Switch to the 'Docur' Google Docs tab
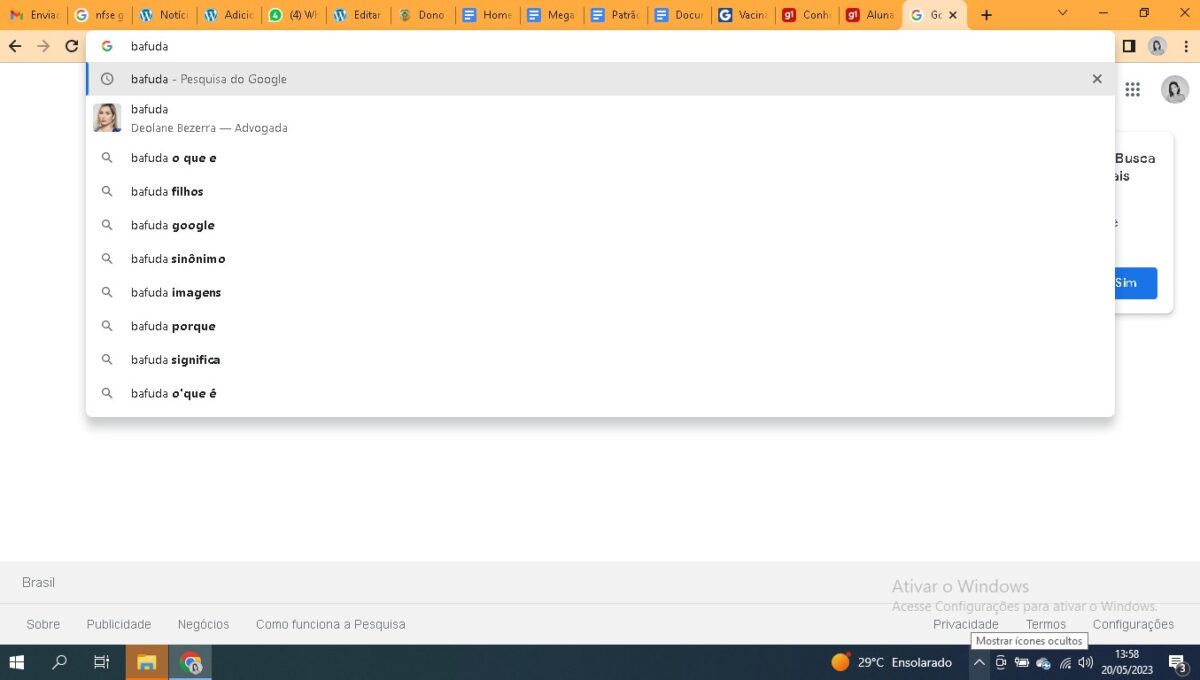 (680, 15)
